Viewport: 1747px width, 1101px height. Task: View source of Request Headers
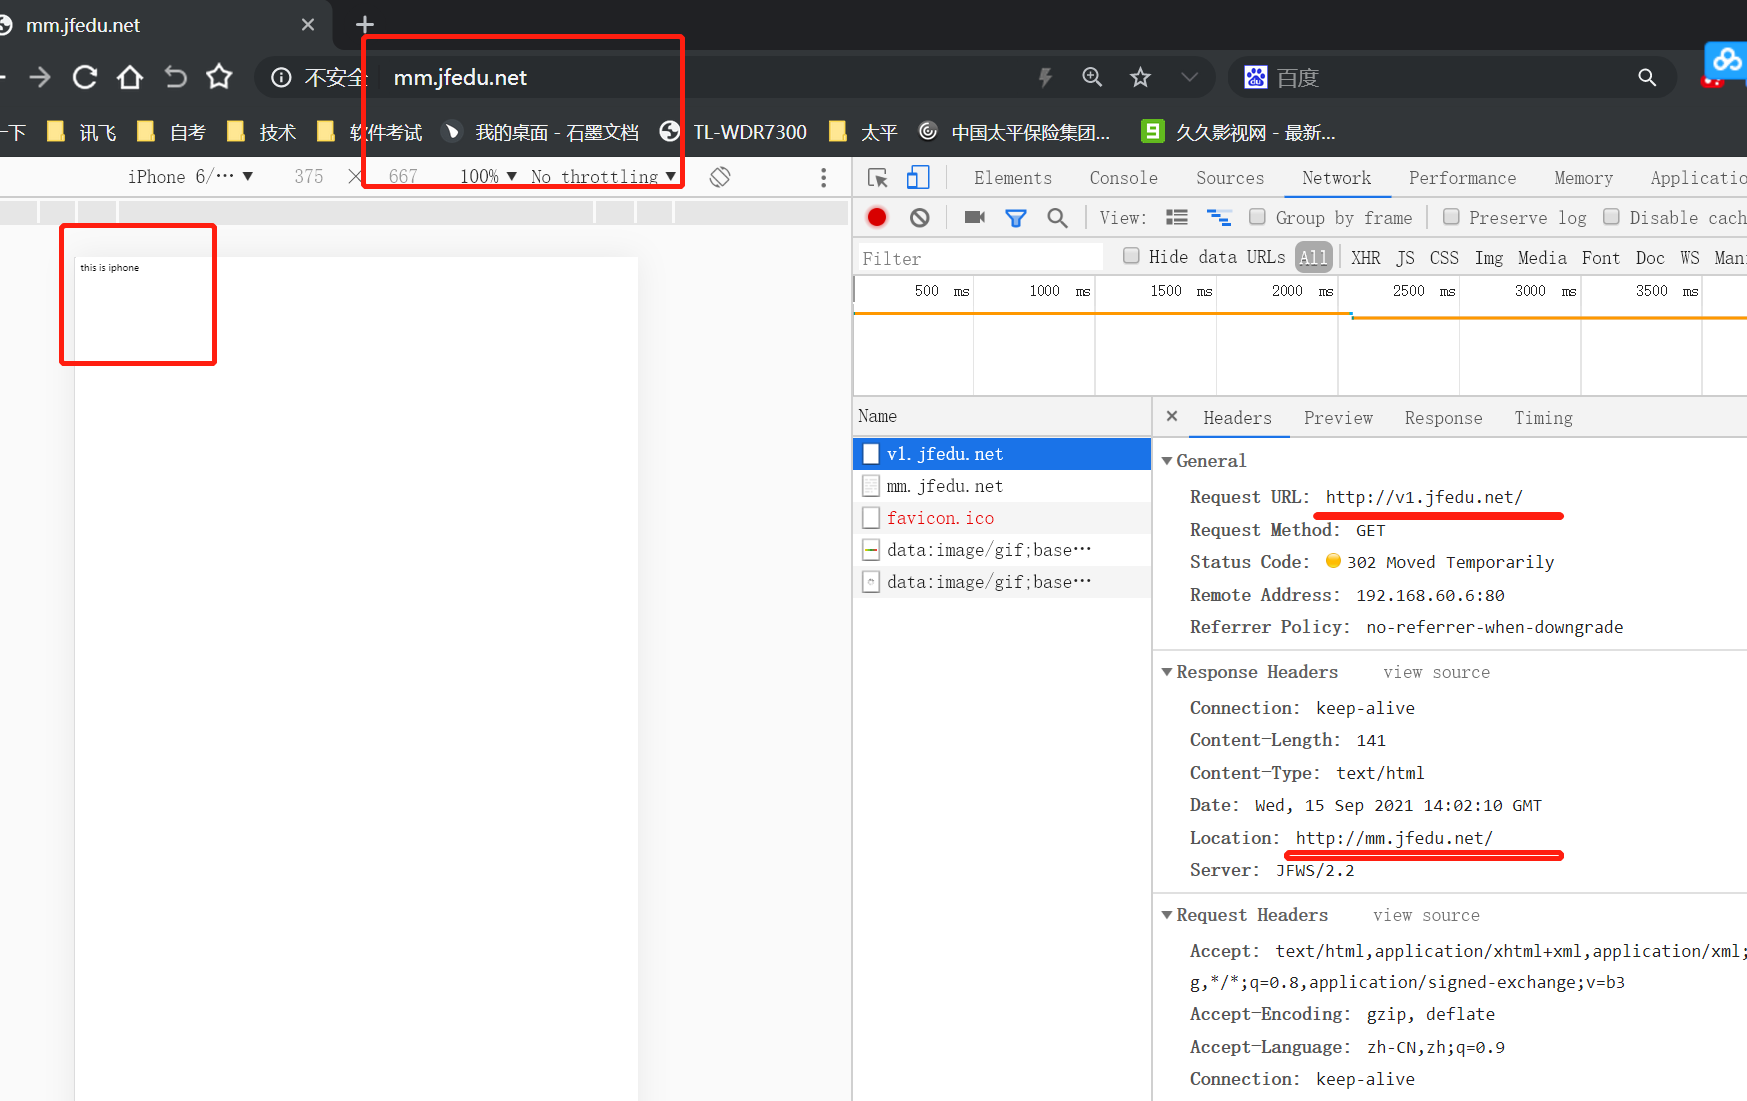(x=1426, y=915)
